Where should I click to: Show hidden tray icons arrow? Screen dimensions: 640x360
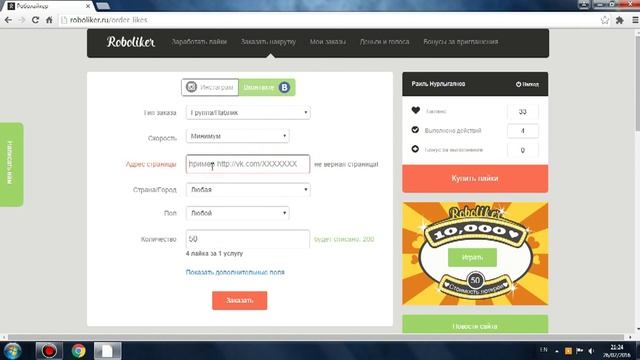(x=557, y=351)
